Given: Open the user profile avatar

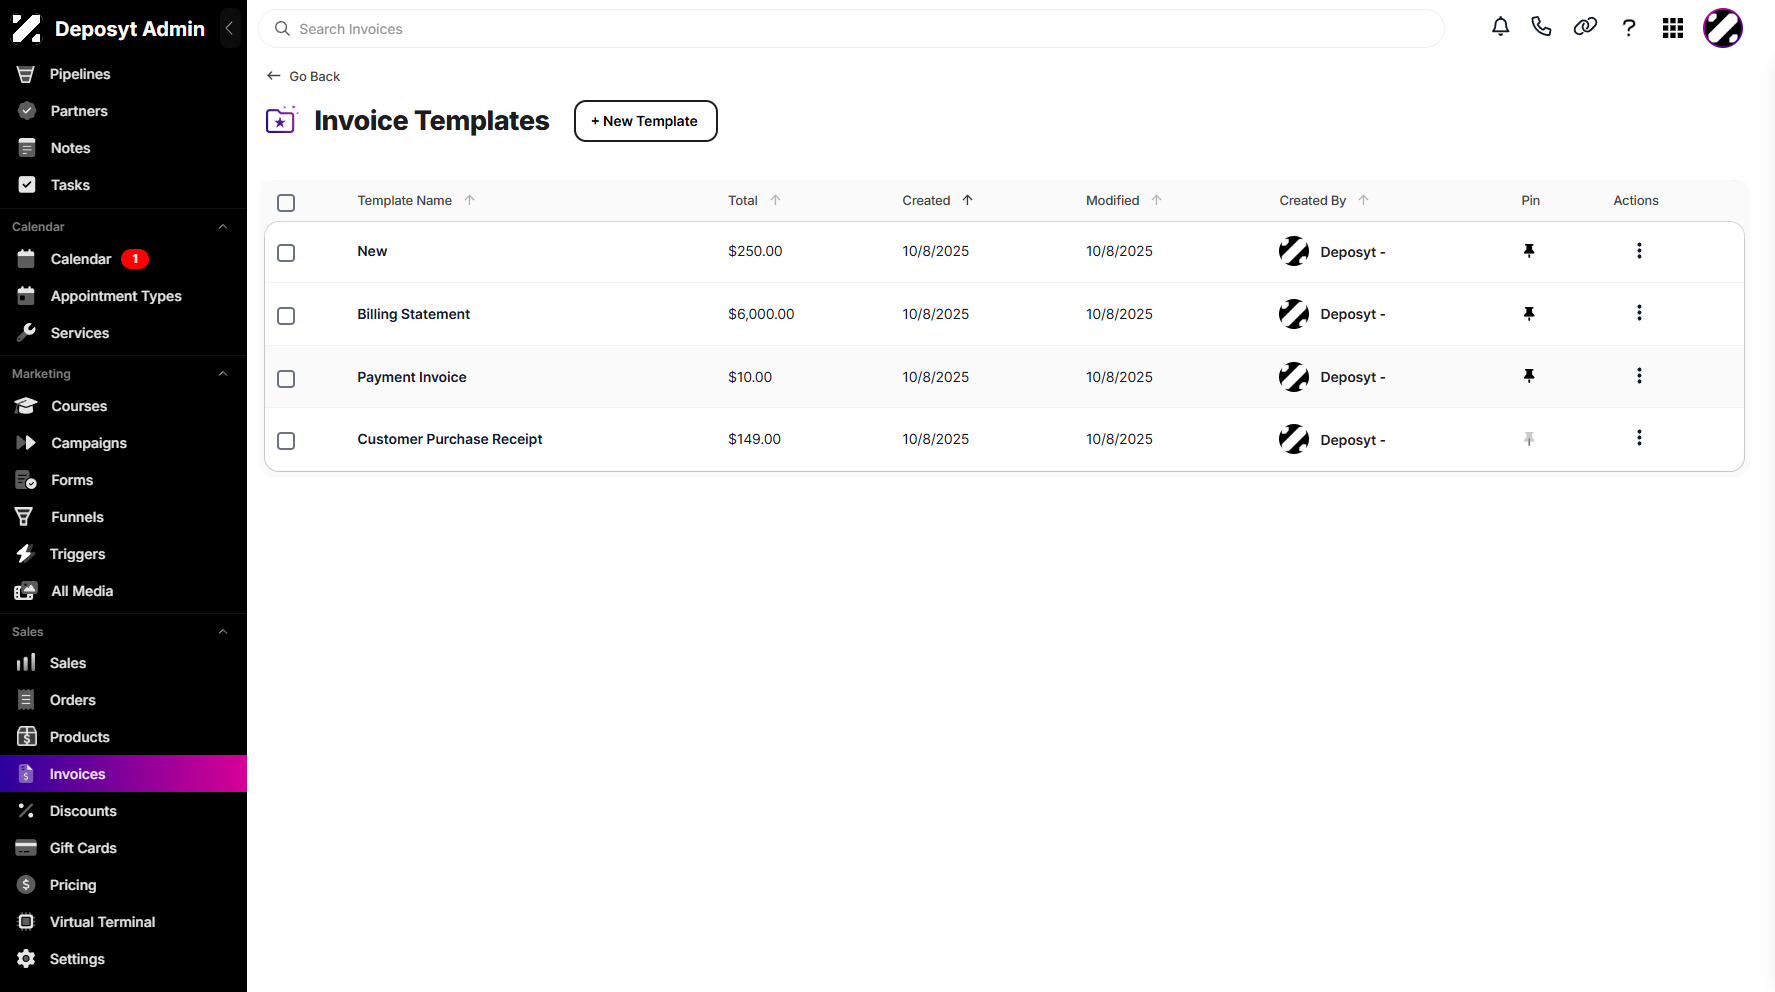Looking at the screenshot, I should [x=1723, y=28].
